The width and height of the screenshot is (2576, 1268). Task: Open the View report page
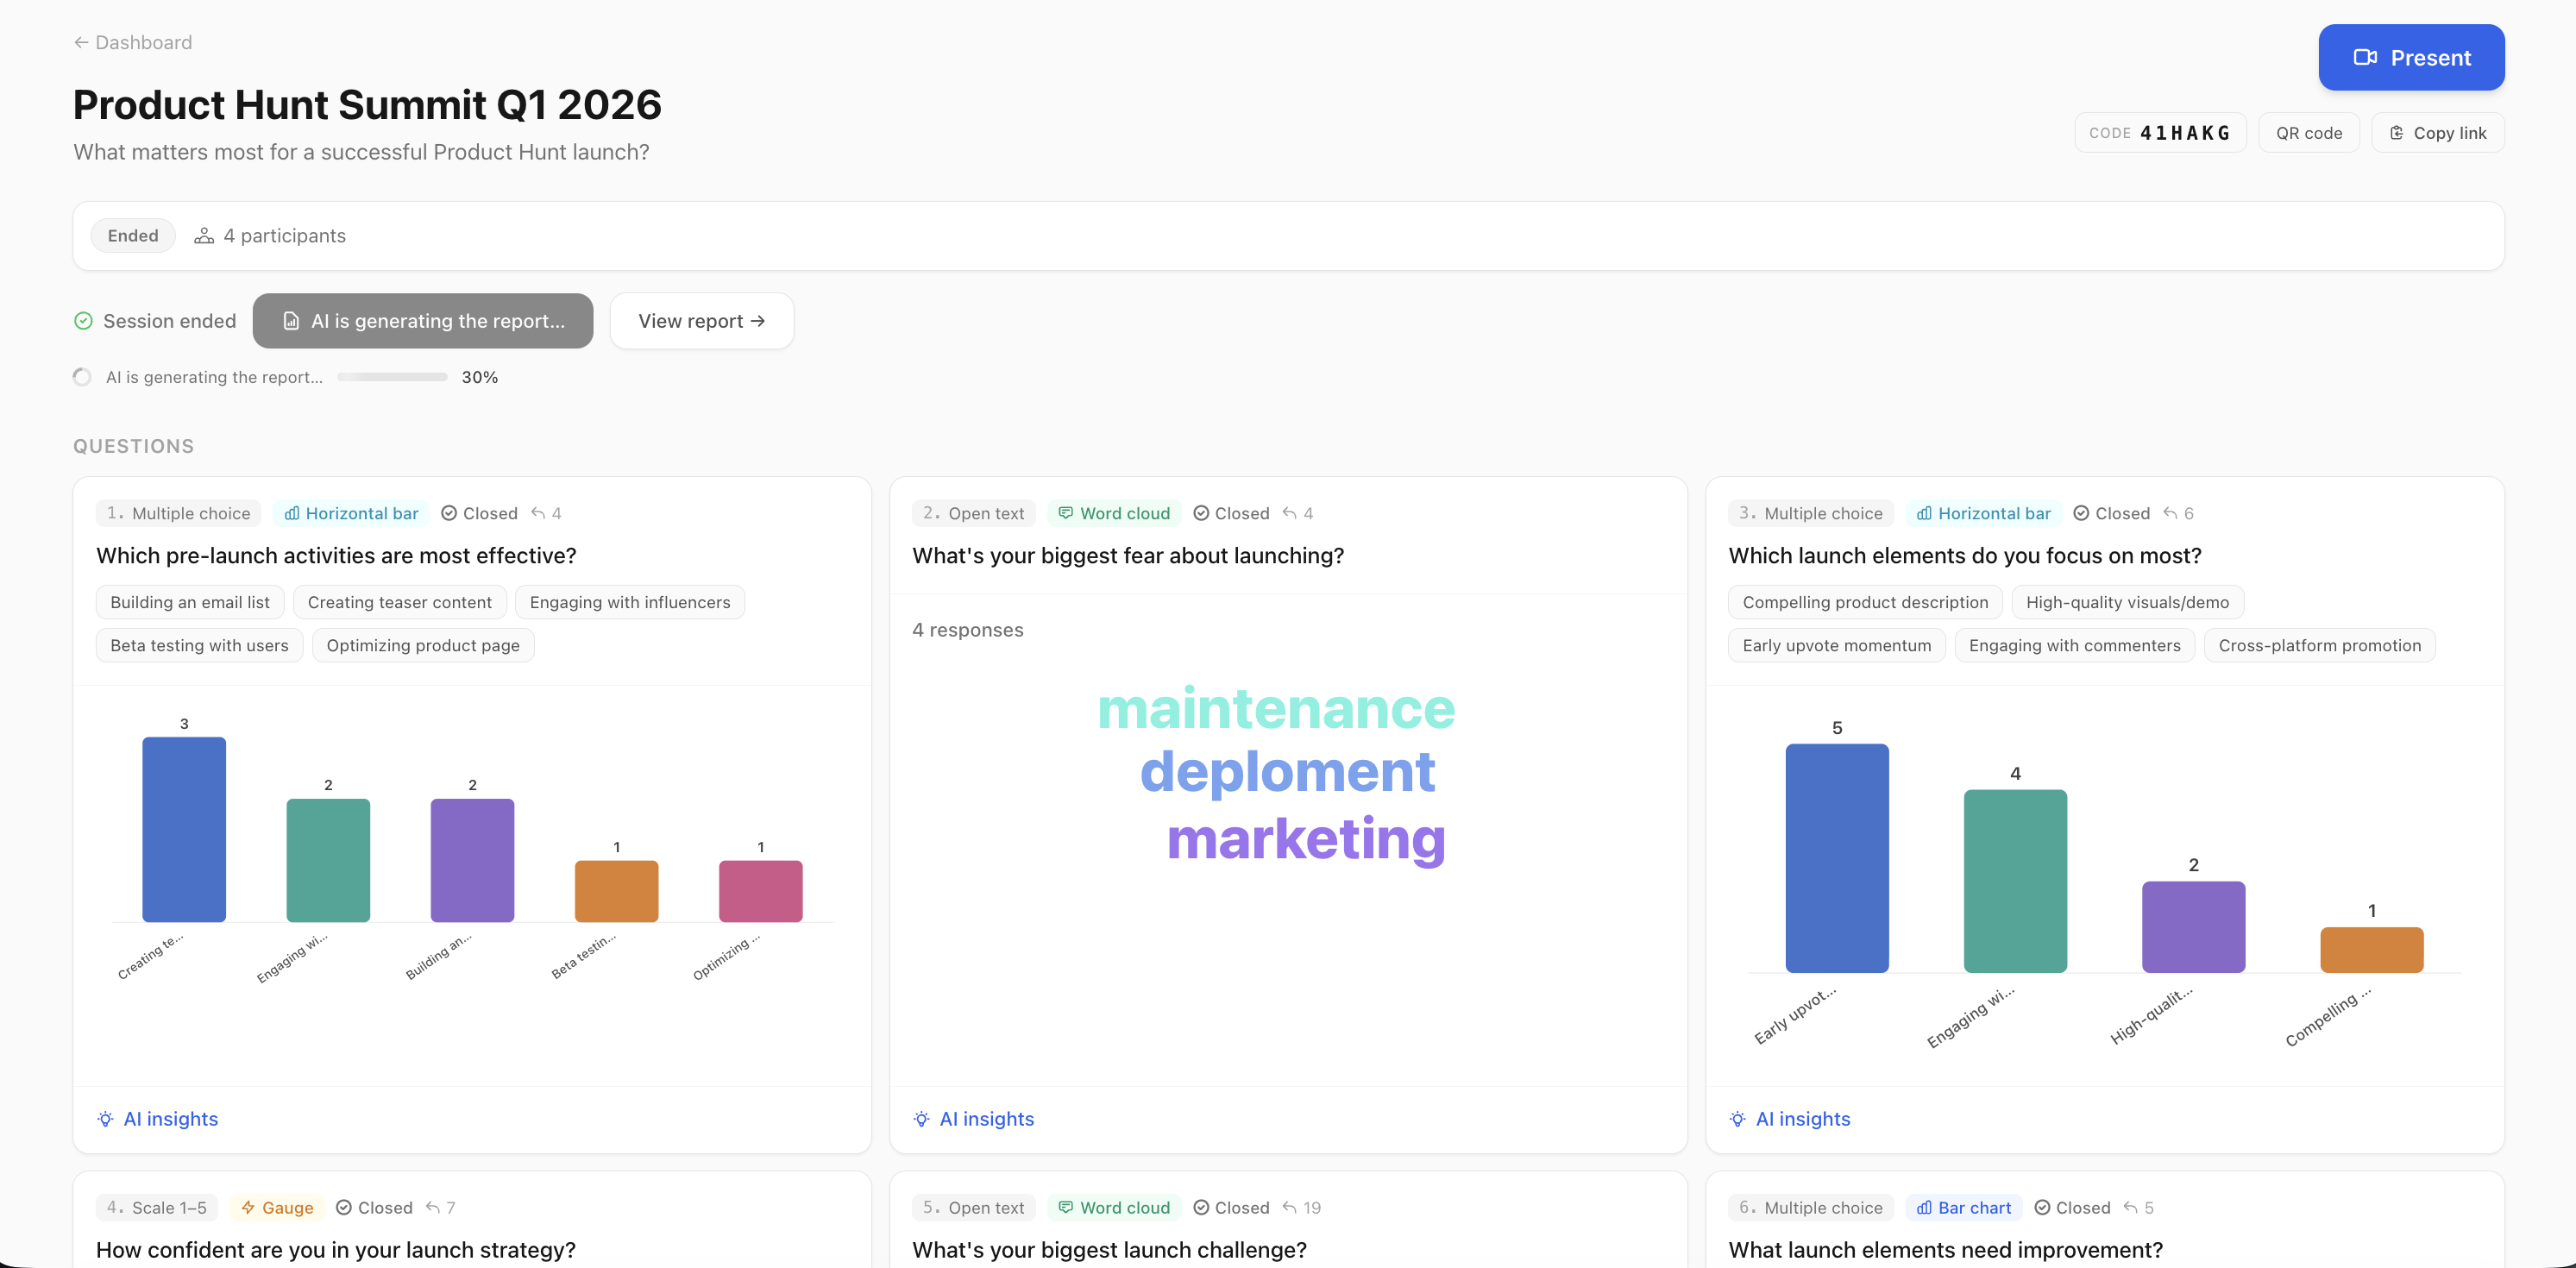[701, 321]
